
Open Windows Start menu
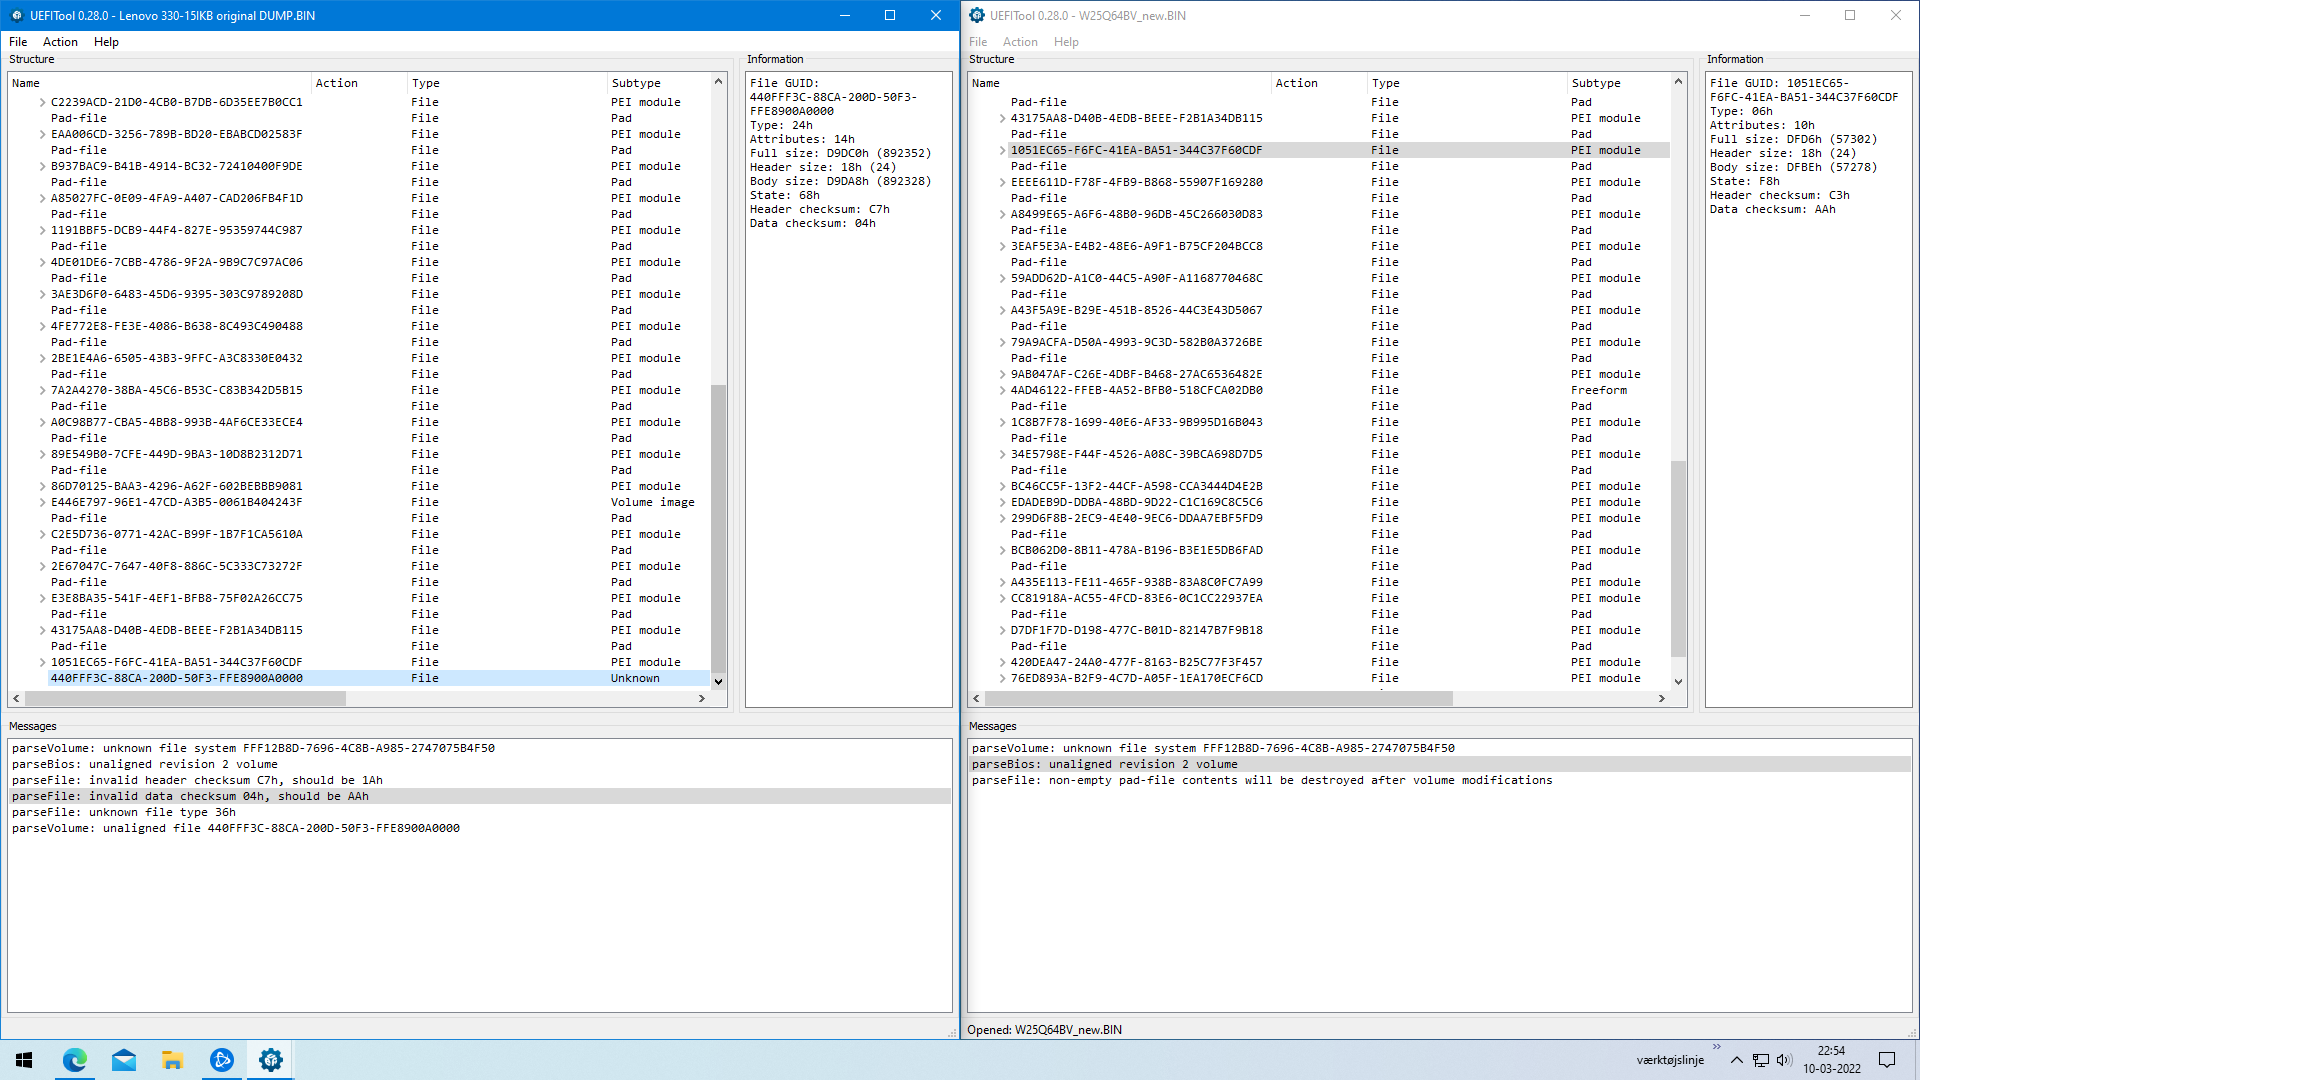[x=24, y=1060]
